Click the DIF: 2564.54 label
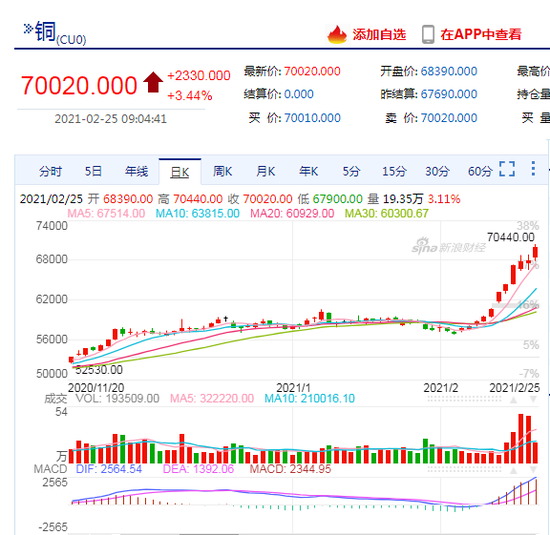 tap(109, 469)
